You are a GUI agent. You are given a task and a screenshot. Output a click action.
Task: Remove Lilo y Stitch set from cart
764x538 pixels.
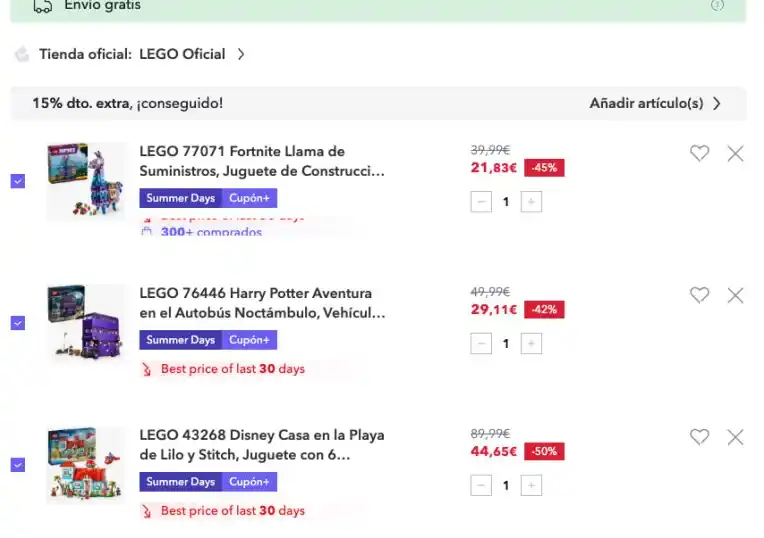pyautogui.click(x=735, y=437)
